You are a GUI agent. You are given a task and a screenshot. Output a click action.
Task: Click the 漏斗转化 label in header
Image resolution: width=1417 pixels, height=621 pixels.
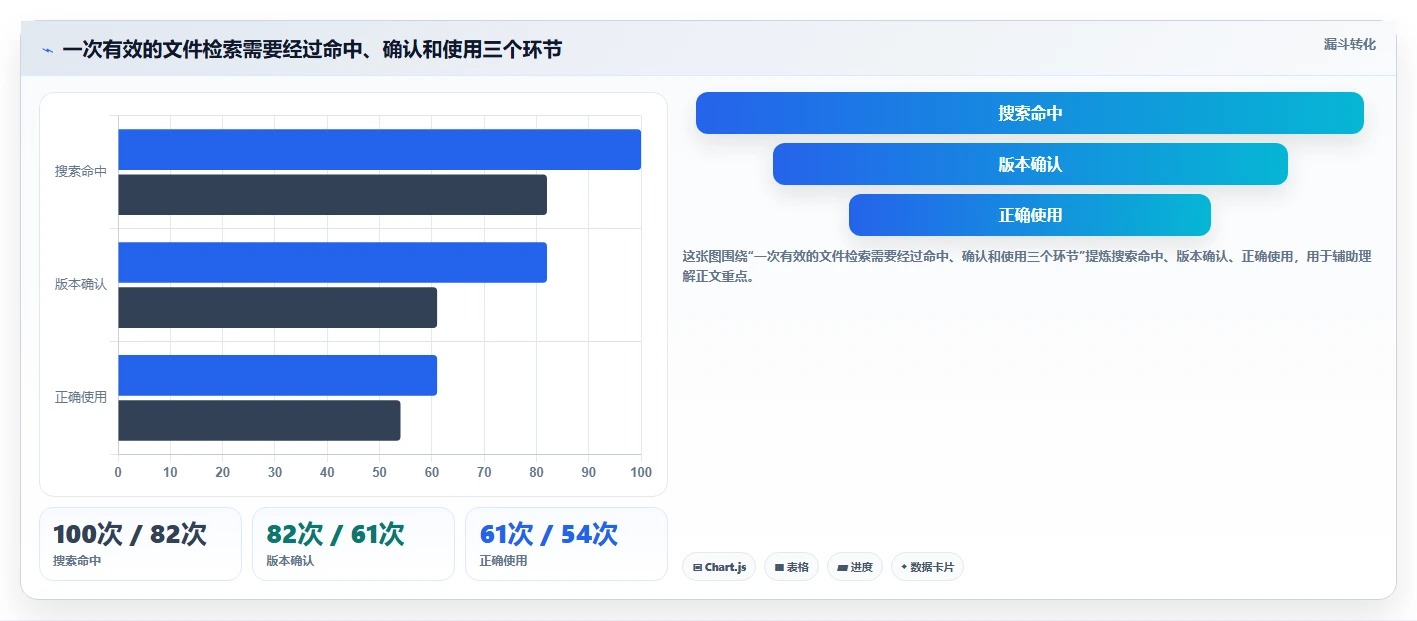point(1349,44)
